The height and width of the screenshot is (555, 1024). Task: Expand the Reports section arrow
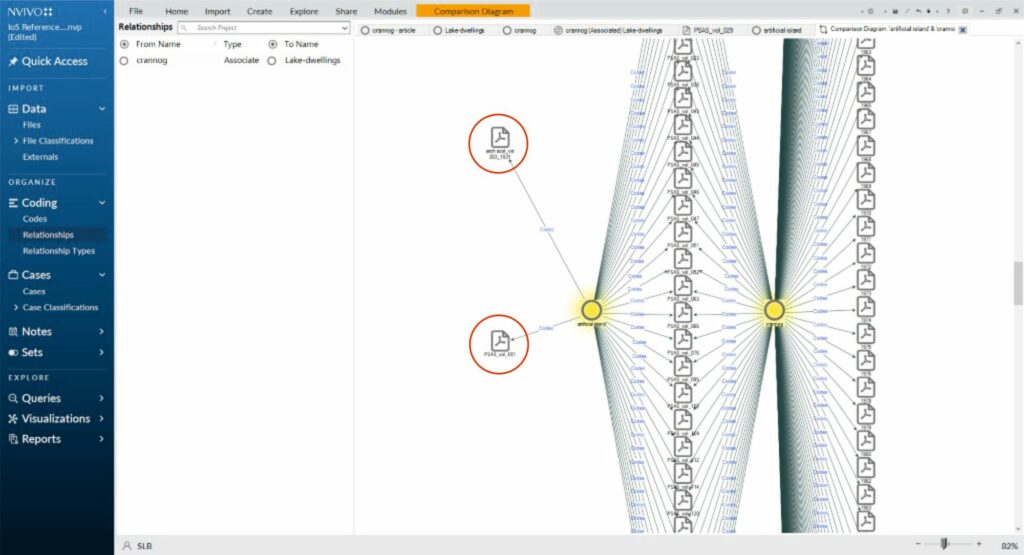102,439
